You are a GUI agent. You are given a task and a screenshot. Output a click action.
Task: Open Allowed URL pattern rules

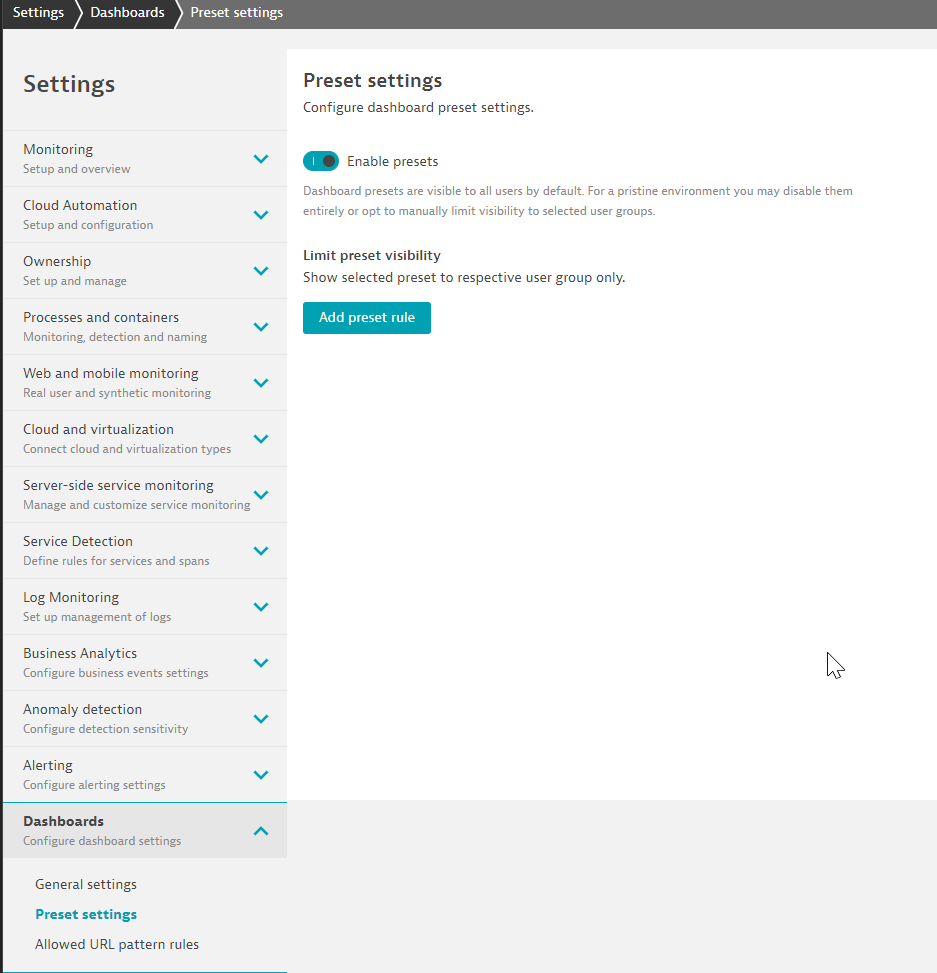point(117,944)
